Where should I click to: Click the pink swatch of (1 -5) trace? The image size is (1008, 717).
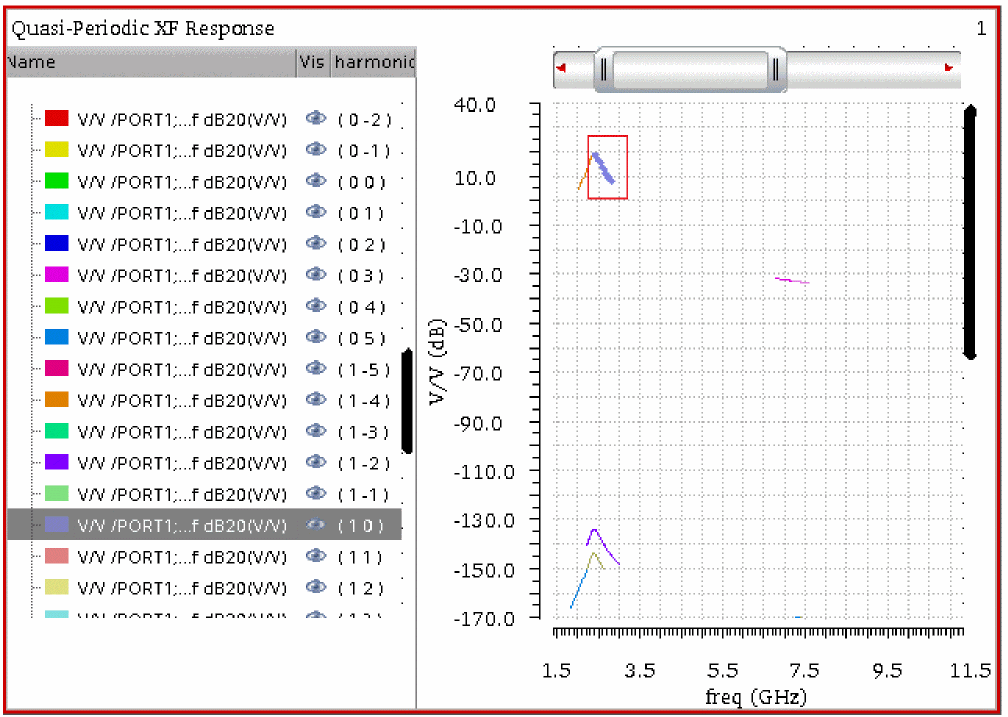point(57,368)
